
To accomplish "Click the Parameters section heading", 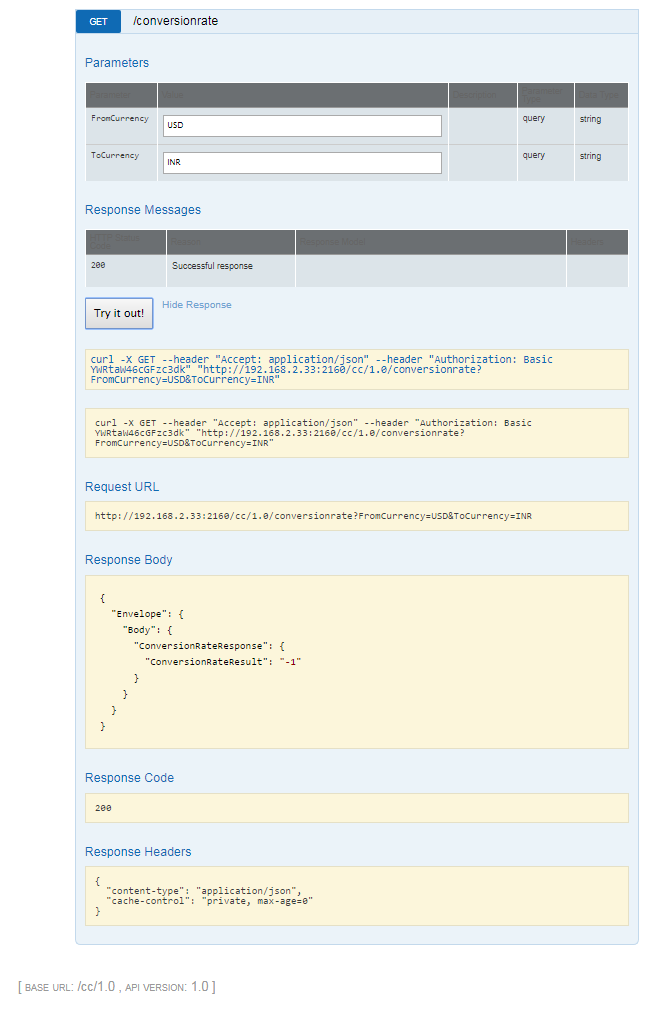I will (117, 63).
